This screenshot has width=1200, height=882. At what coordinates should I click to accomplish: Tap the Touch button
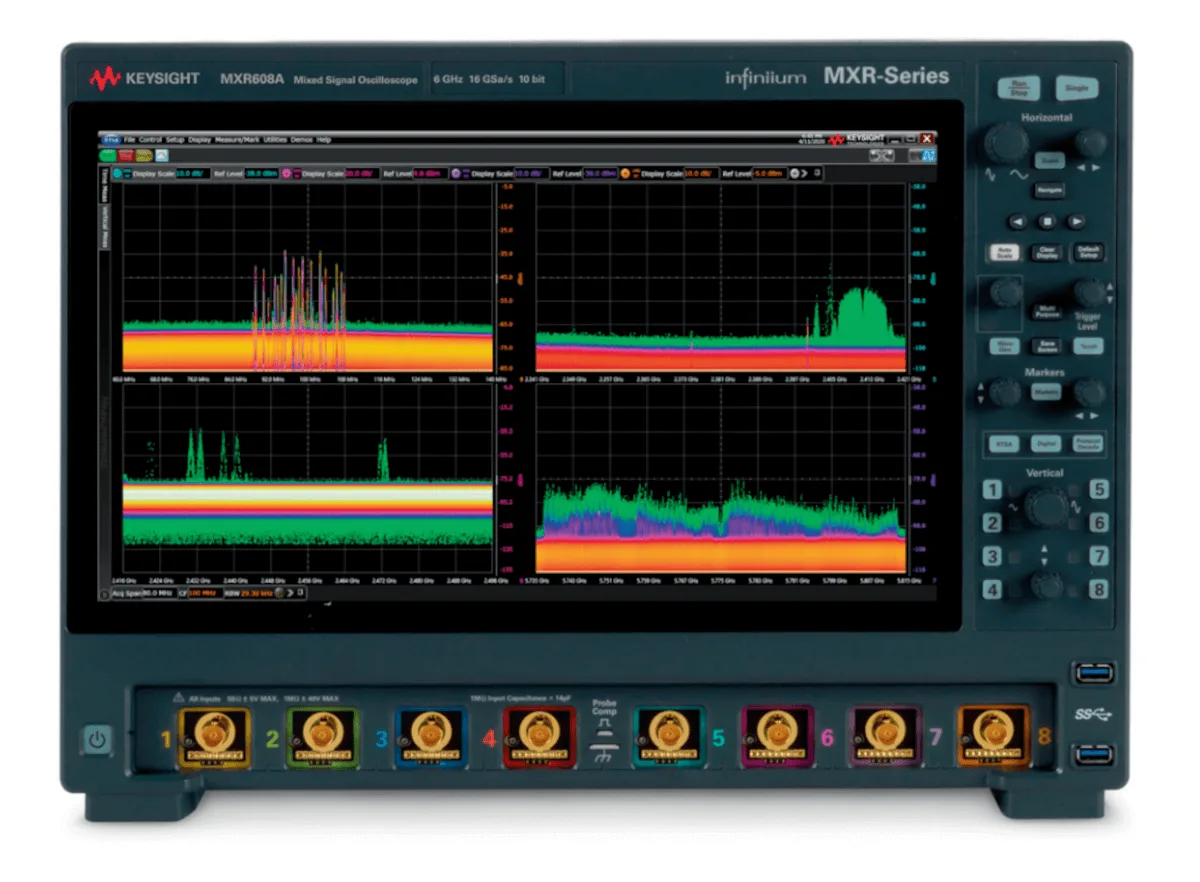1089,346
